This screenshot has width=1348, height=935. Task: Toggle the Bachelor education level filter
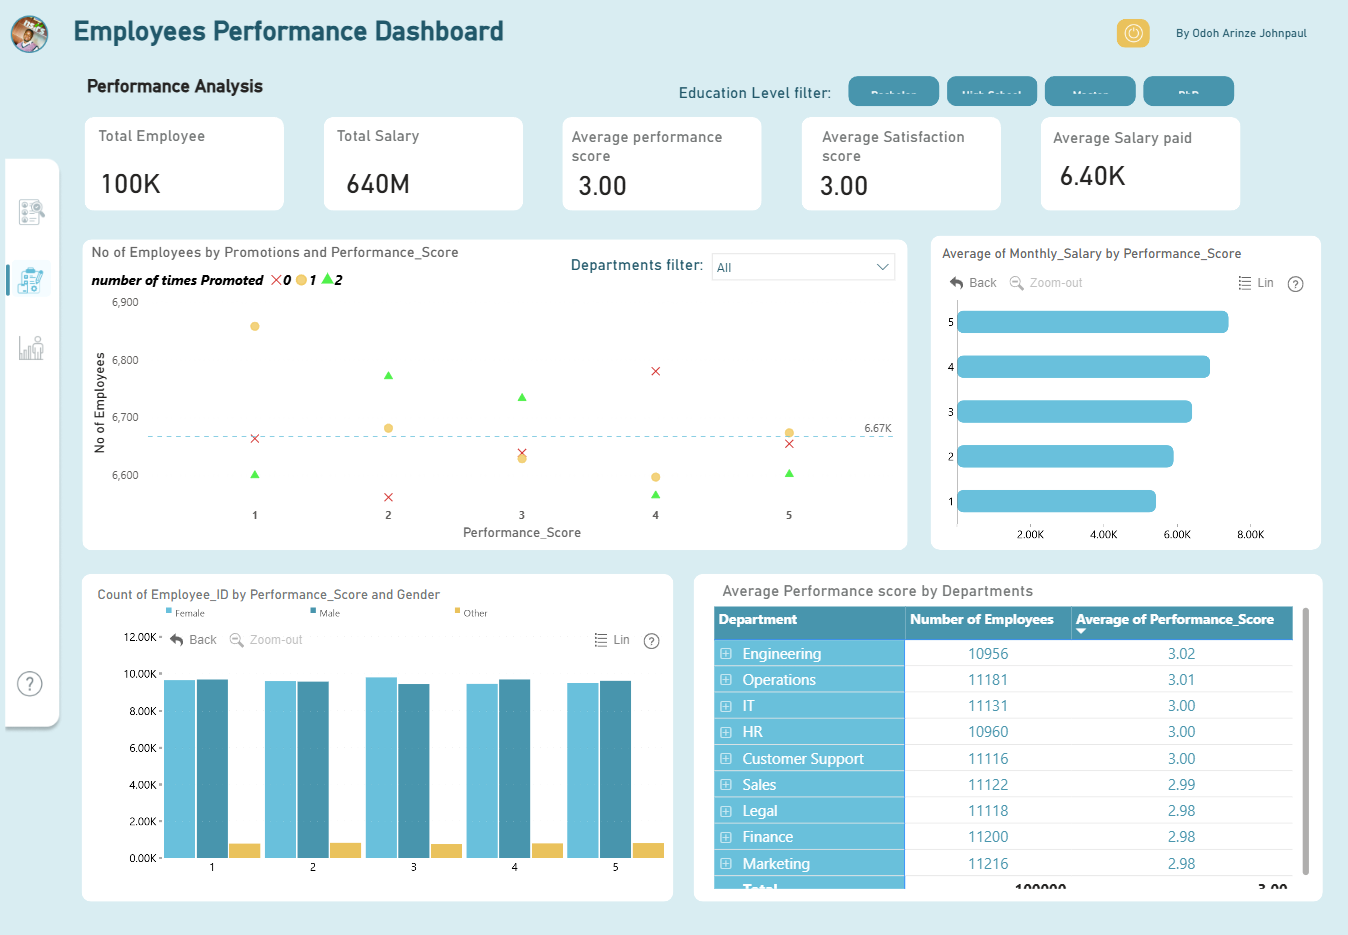tap(893, 91)
